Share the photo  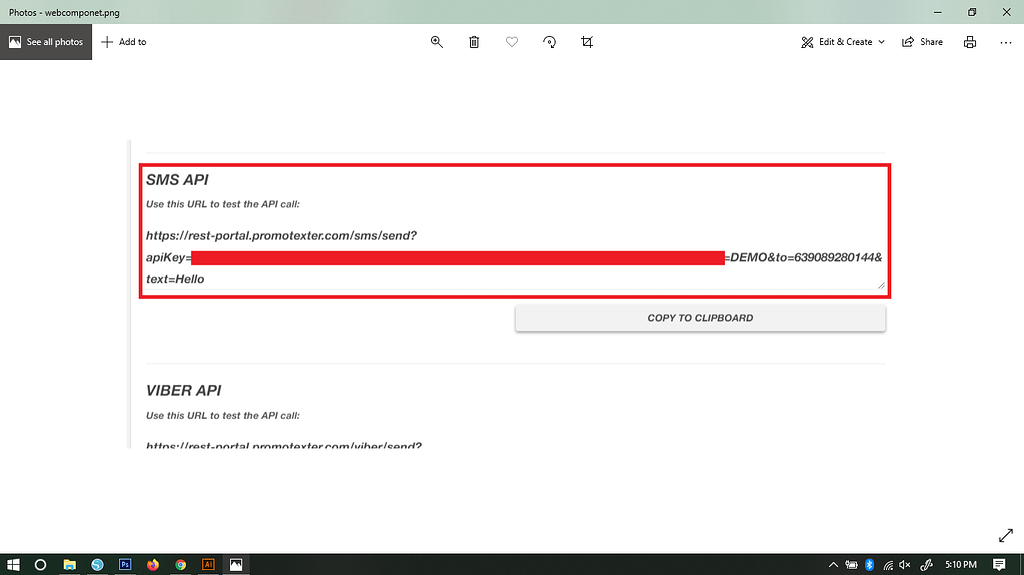(x=922, y=42)
